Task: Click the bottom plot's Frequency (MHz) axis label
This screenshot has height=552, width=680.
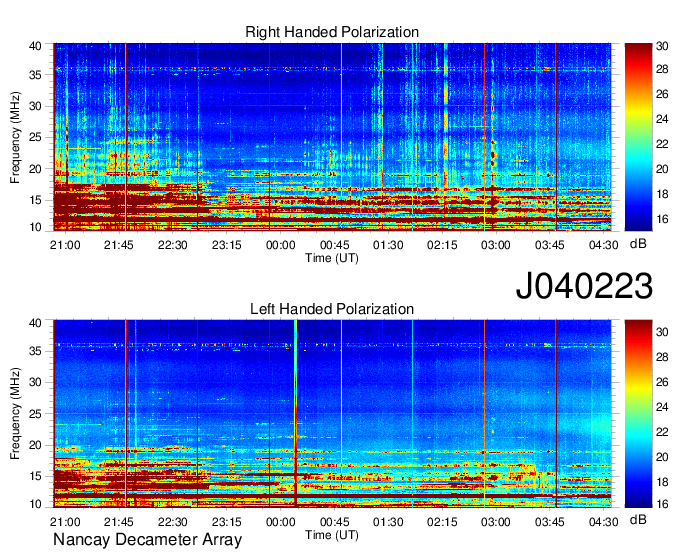Action: point(15,414)
